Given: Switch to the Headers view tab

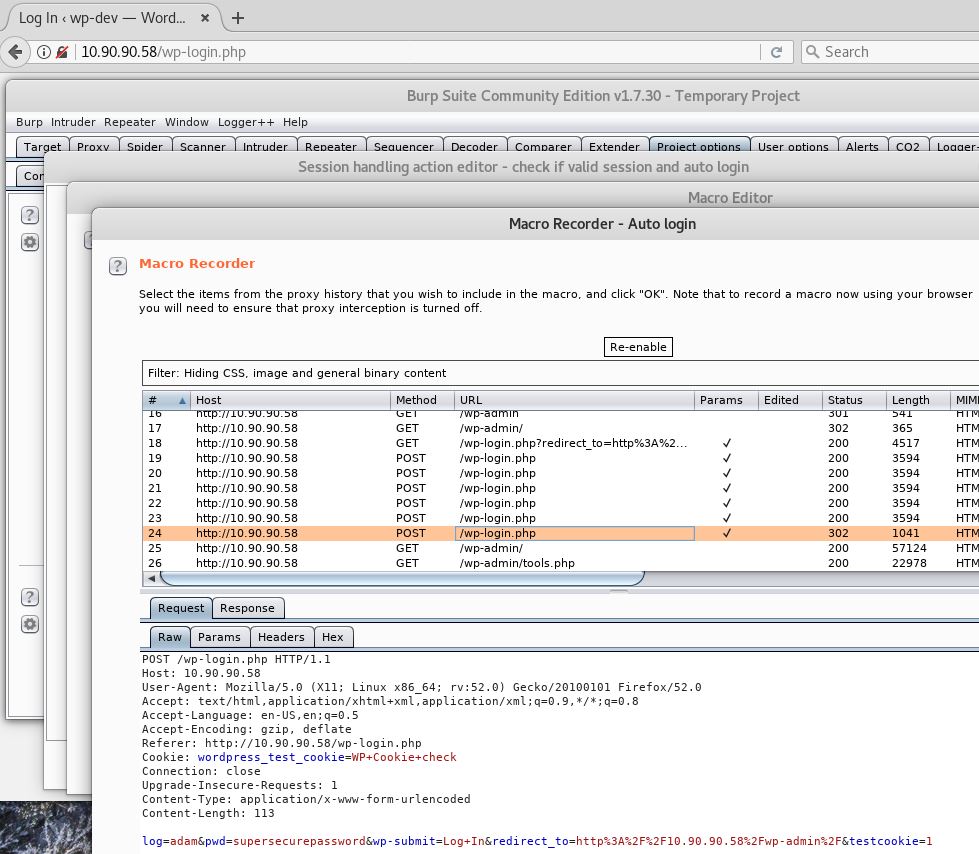Looking at the screenshot, I should (281, 637).
